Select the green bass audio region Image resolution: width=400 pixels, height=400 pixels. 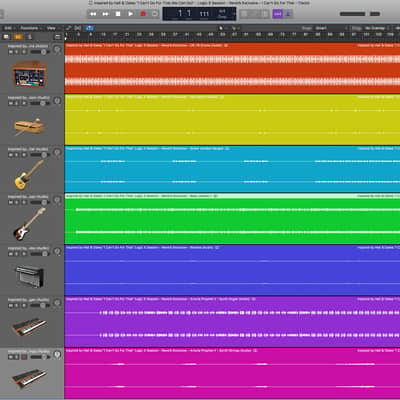coord(232,219)
